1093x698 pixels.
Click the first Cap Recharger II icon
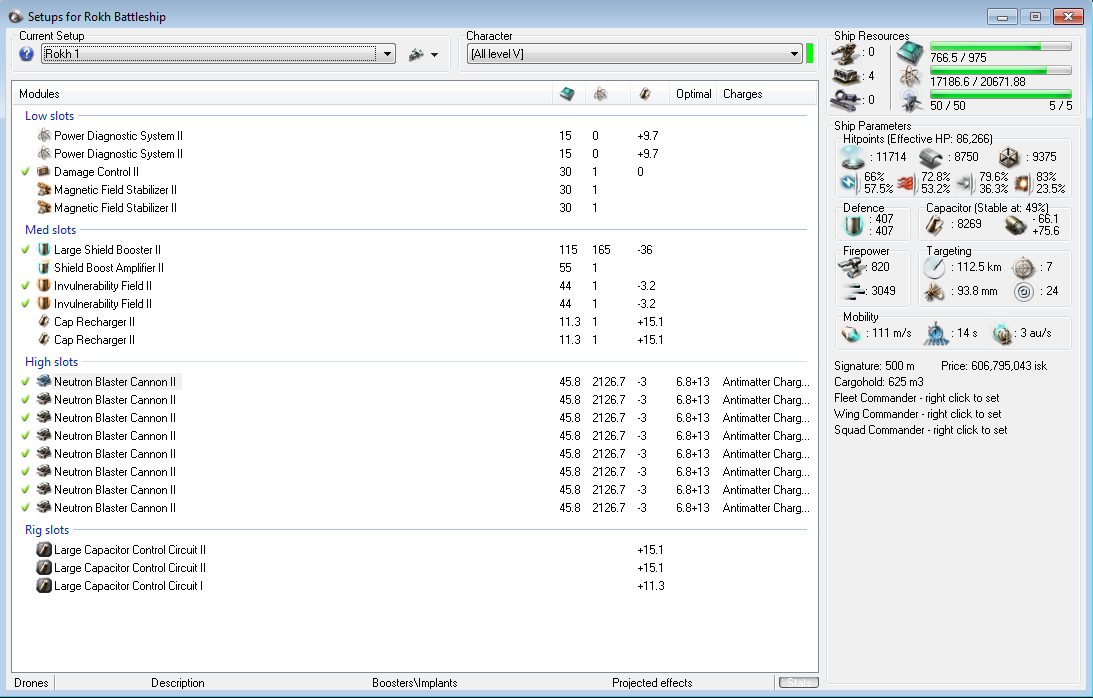[44, 321]
